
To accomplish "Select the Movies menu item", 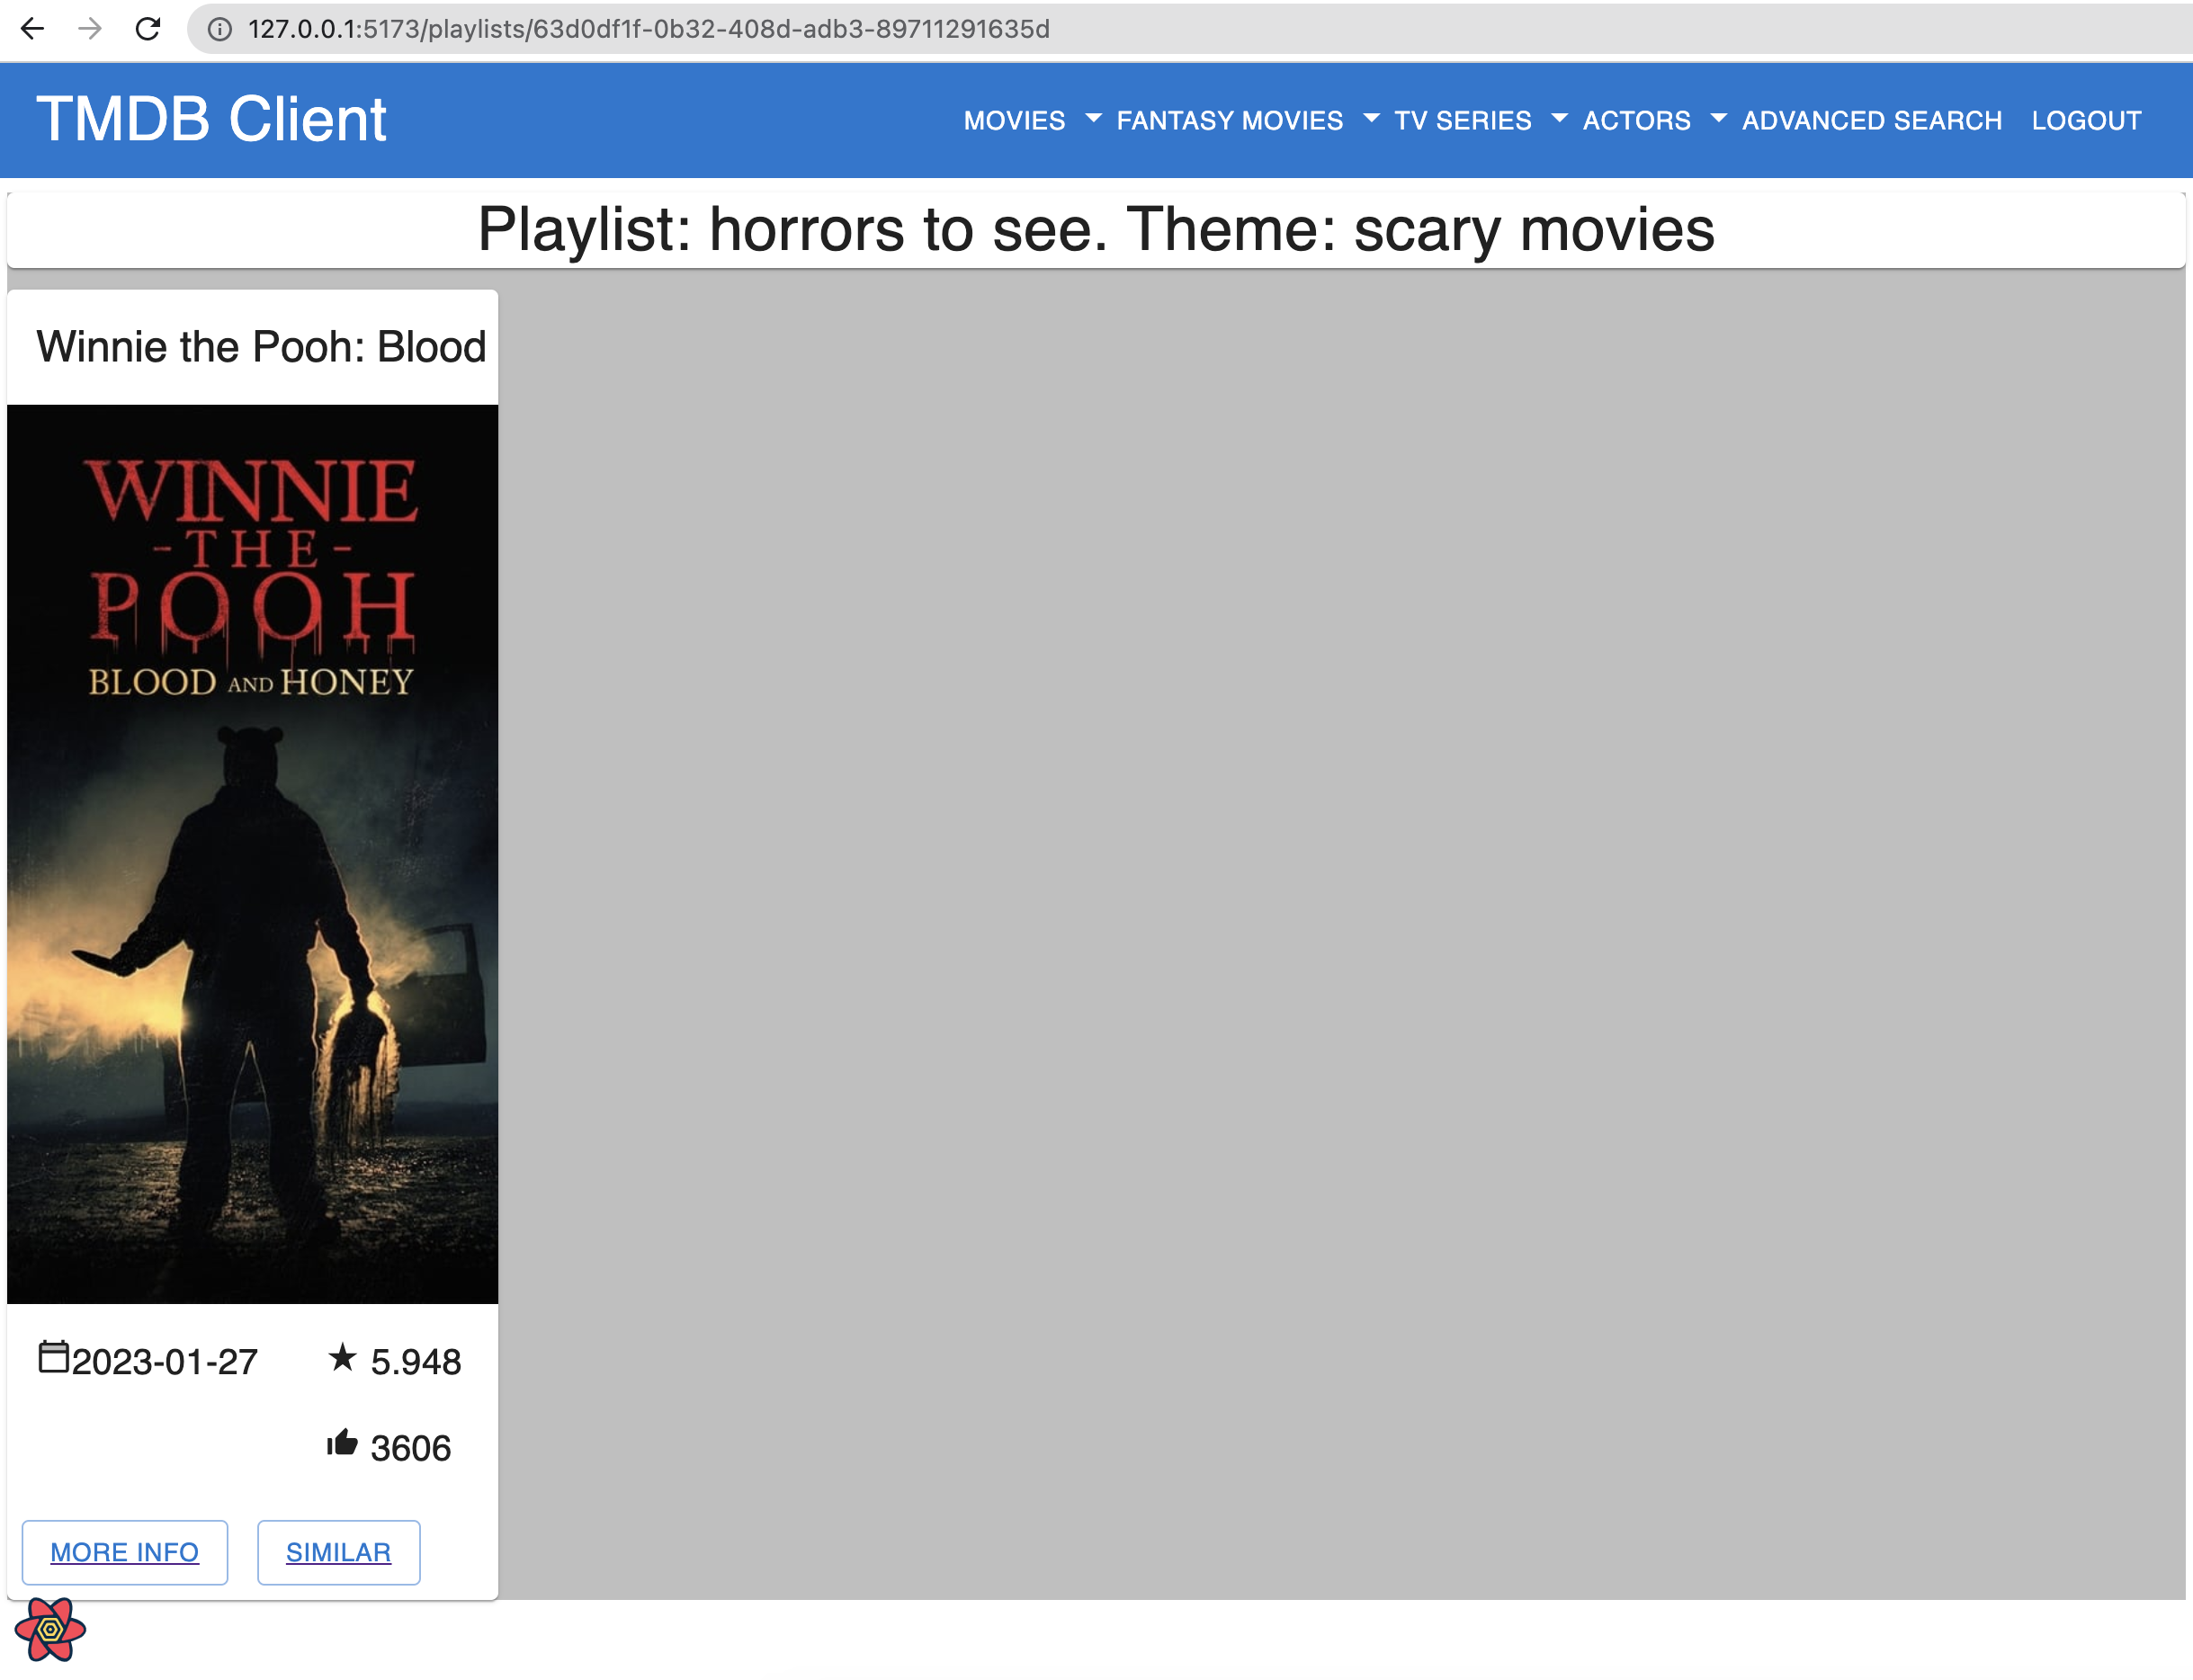I will [x=1014, y=121].
